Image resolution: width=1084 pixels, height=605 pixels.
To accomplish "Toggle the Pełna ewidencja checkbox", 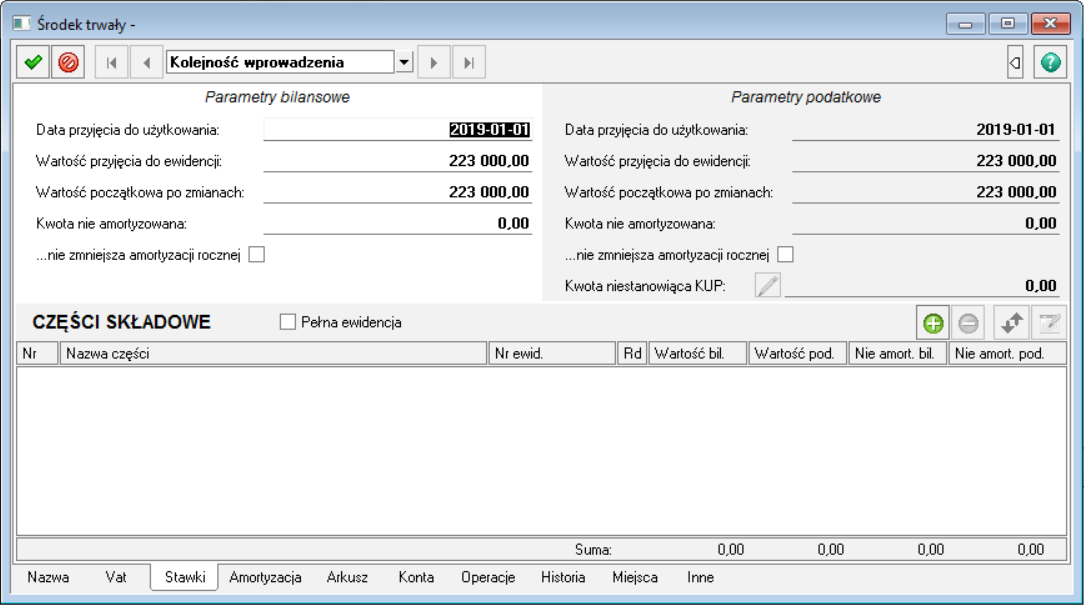I will [x=288, y=322].
